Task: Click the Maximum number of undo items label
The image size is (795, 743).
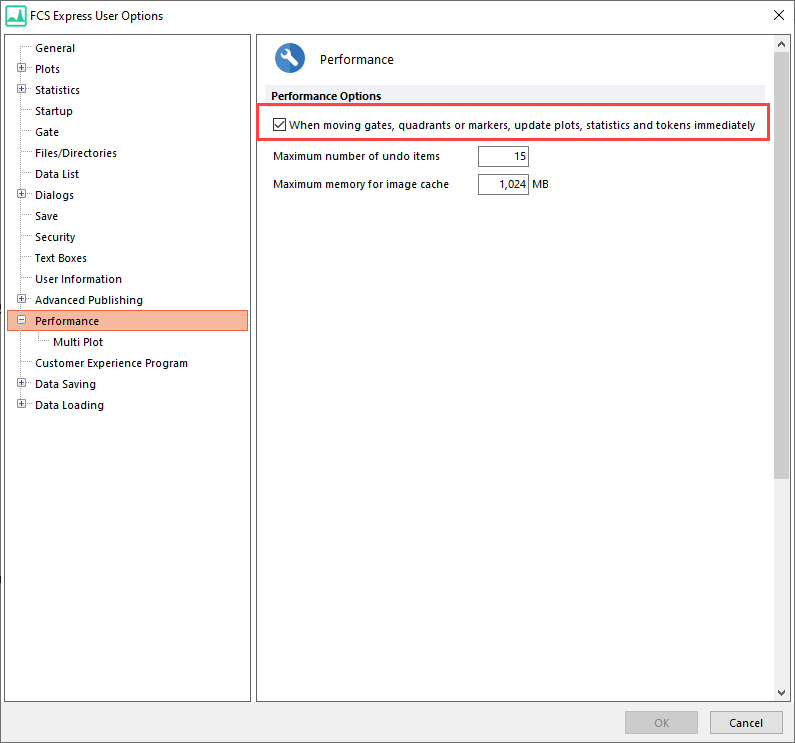Action: click(356, 156)
